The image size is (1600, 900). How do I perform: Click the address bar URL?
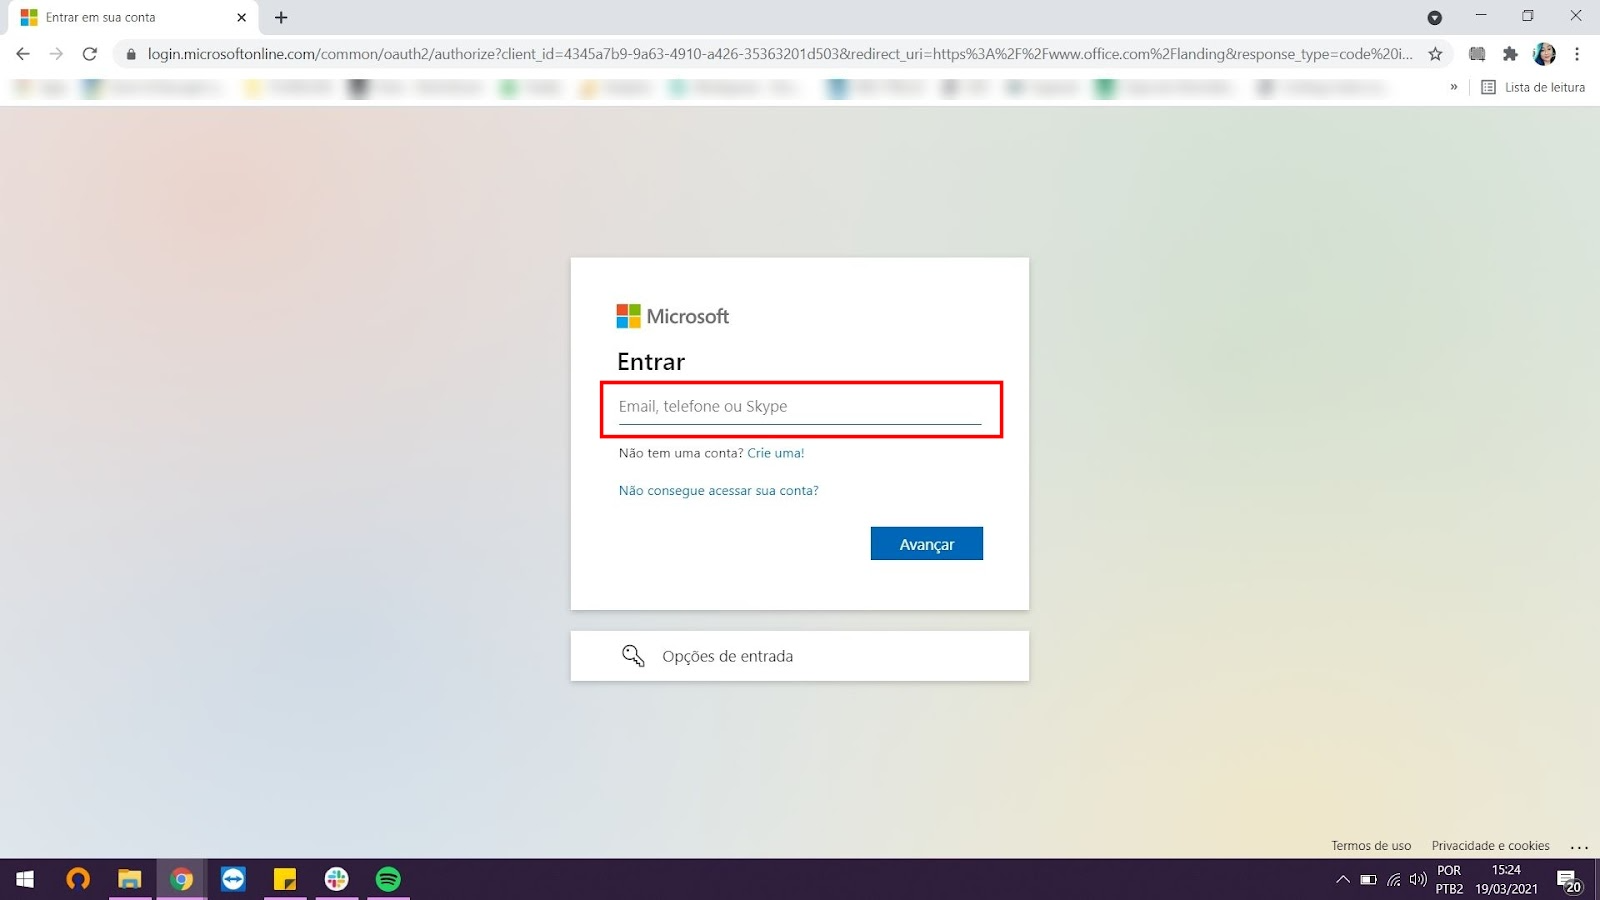pyautogui.click(x=780, y=54)
